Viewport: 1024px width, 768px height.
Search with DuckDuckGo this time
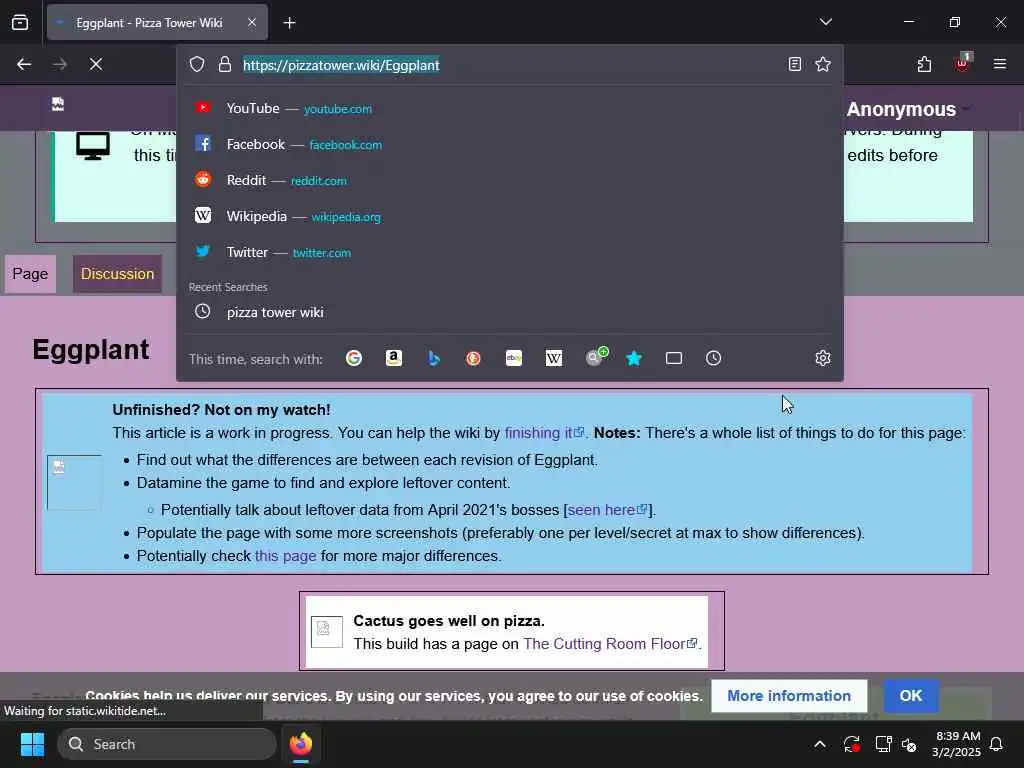(x=473, y=358)
